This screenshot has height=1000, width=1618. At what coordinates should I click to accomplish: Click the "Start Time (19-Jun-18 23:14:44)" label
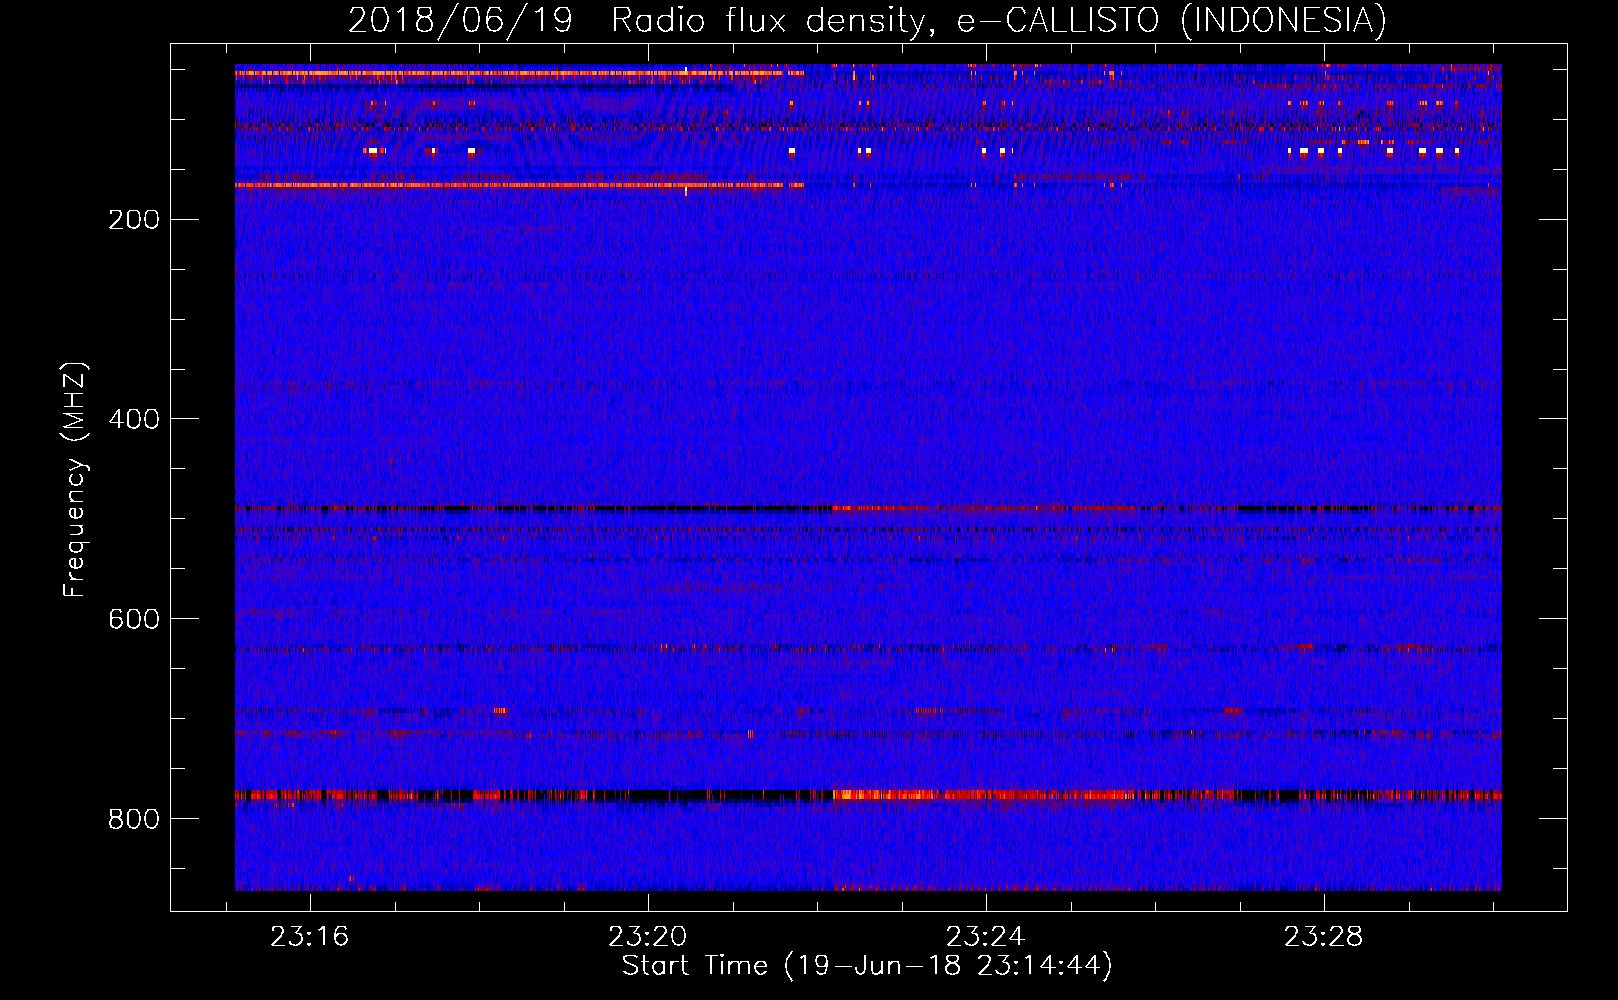867,966
